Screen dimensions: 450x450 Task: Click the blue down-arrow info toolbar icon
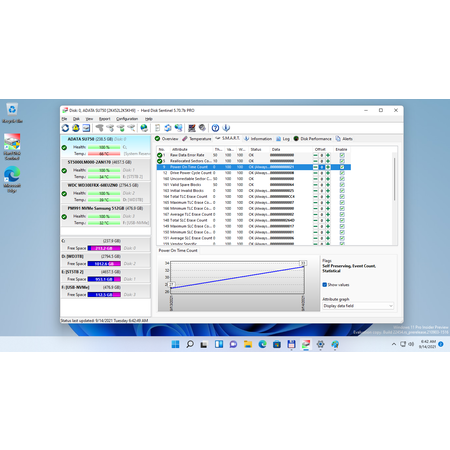coord(226,128)
